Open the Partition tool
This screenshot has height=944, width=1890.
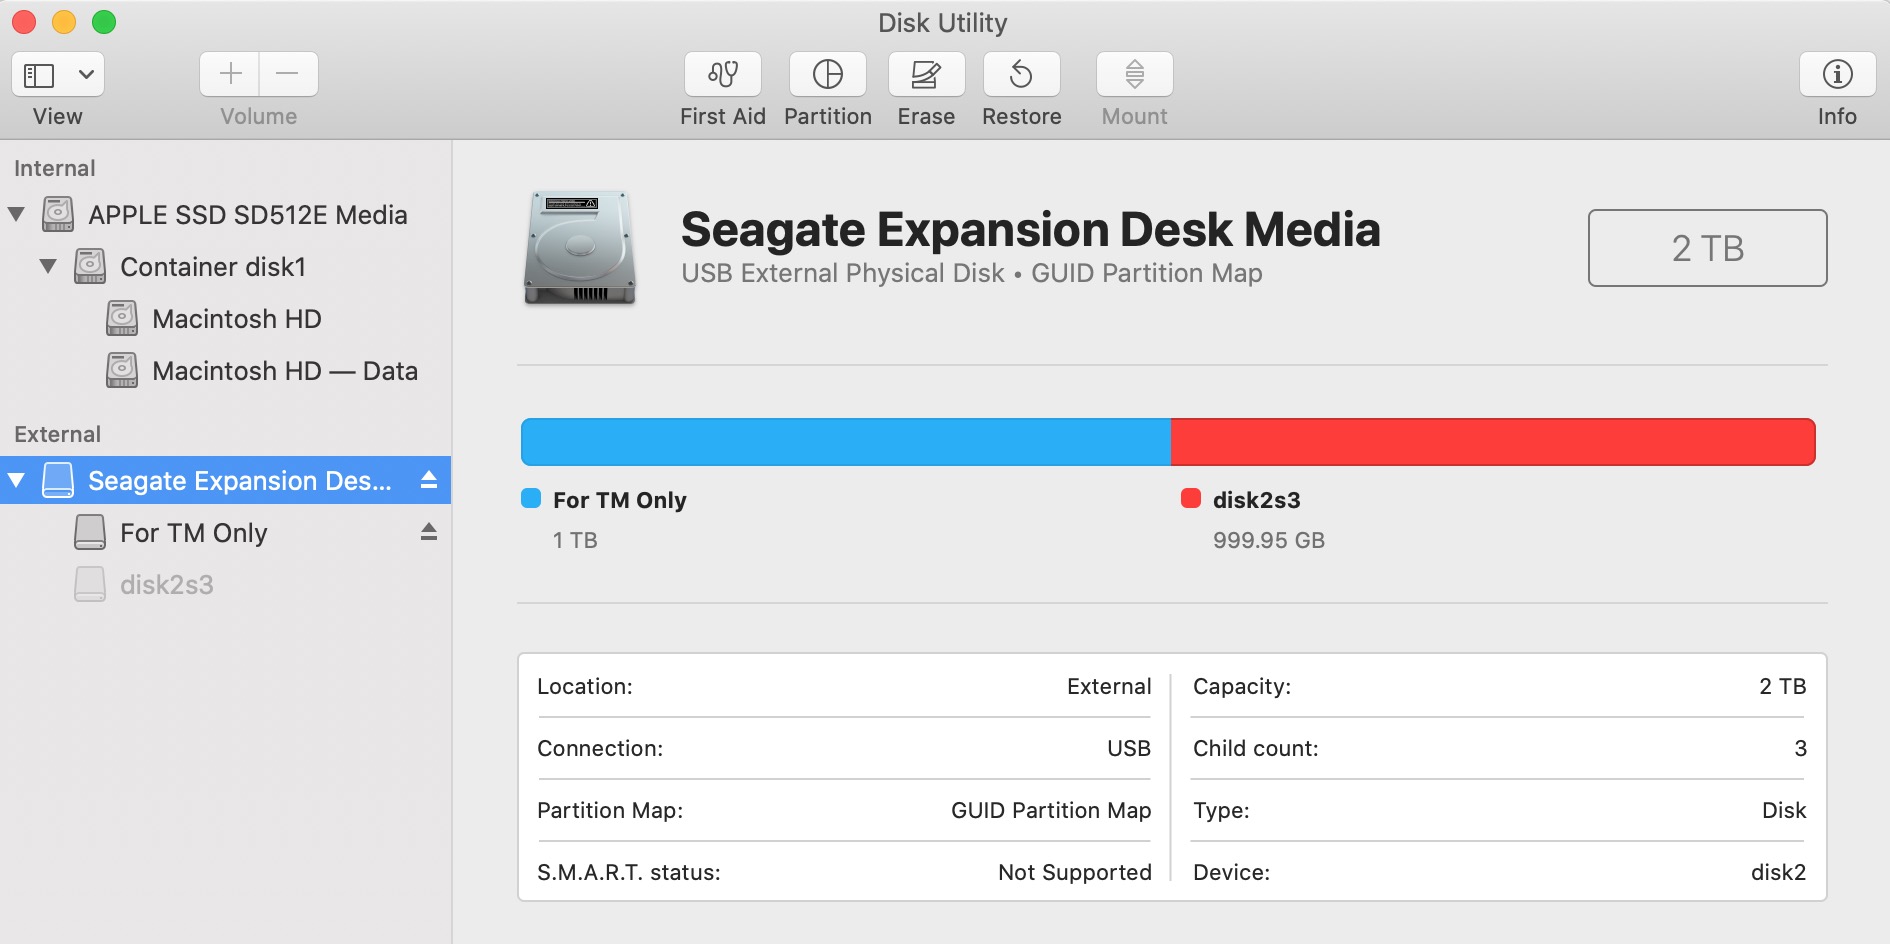(827, 75)
